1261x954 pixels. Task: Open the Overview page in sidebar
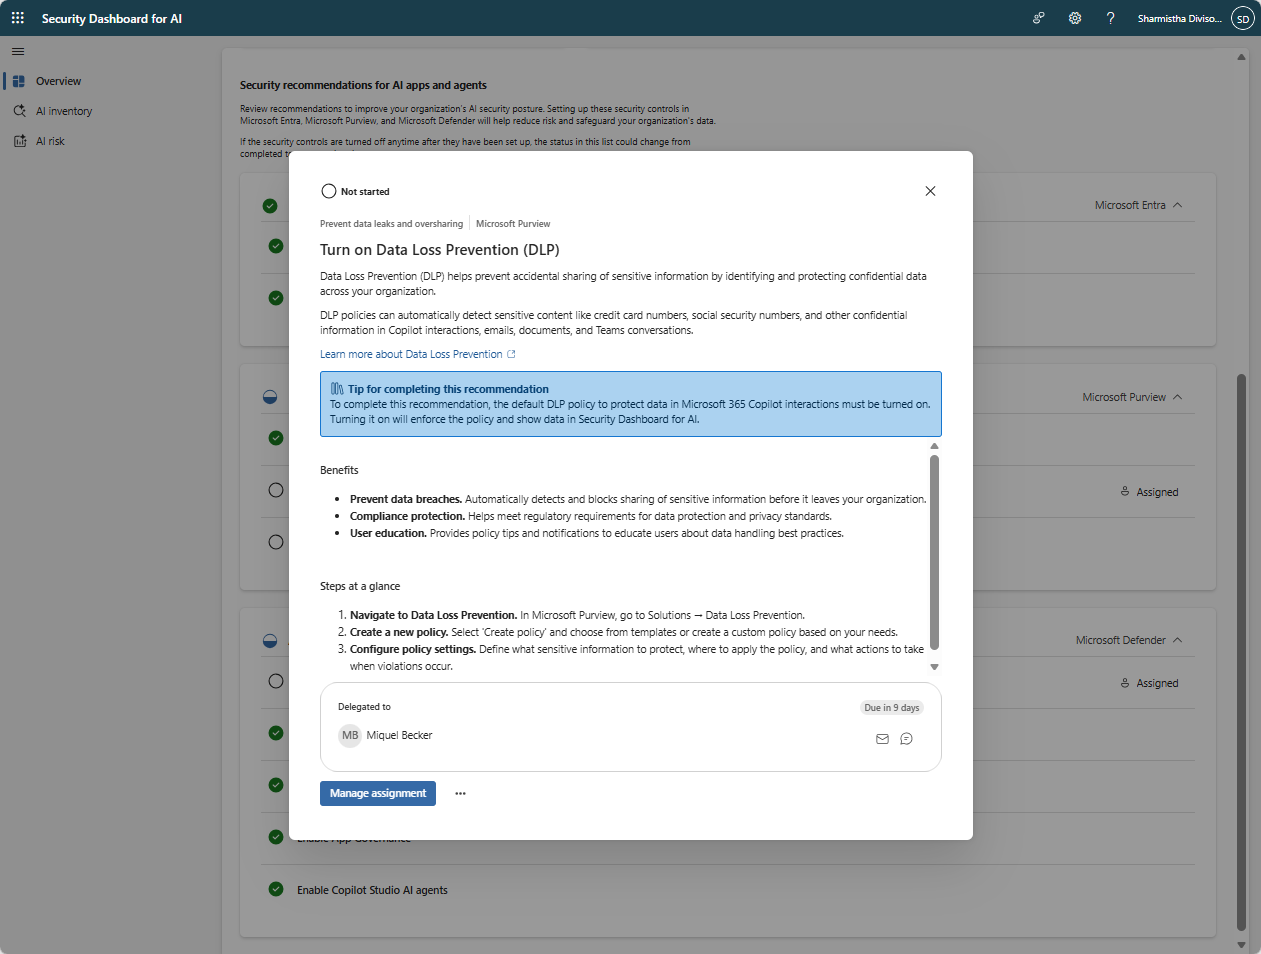pos(58,81)
